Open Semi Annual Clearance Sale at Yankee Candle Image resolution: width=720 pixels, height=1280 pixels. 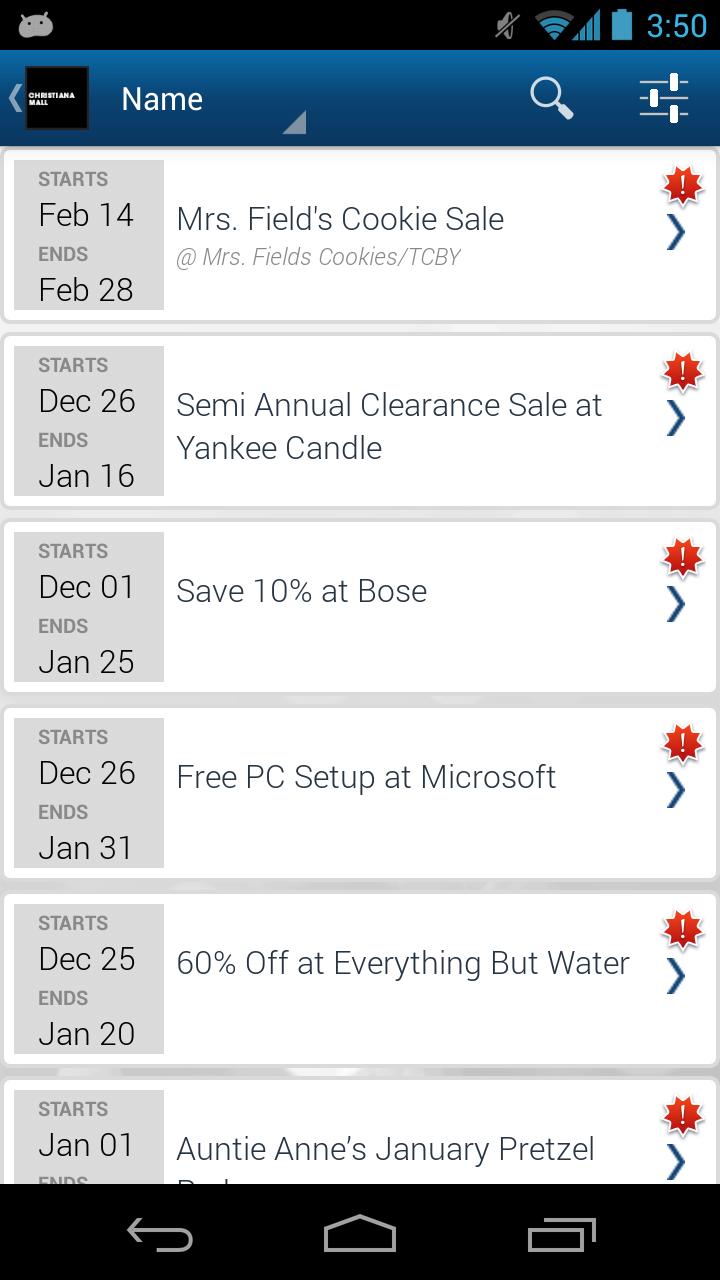point(390,426)
